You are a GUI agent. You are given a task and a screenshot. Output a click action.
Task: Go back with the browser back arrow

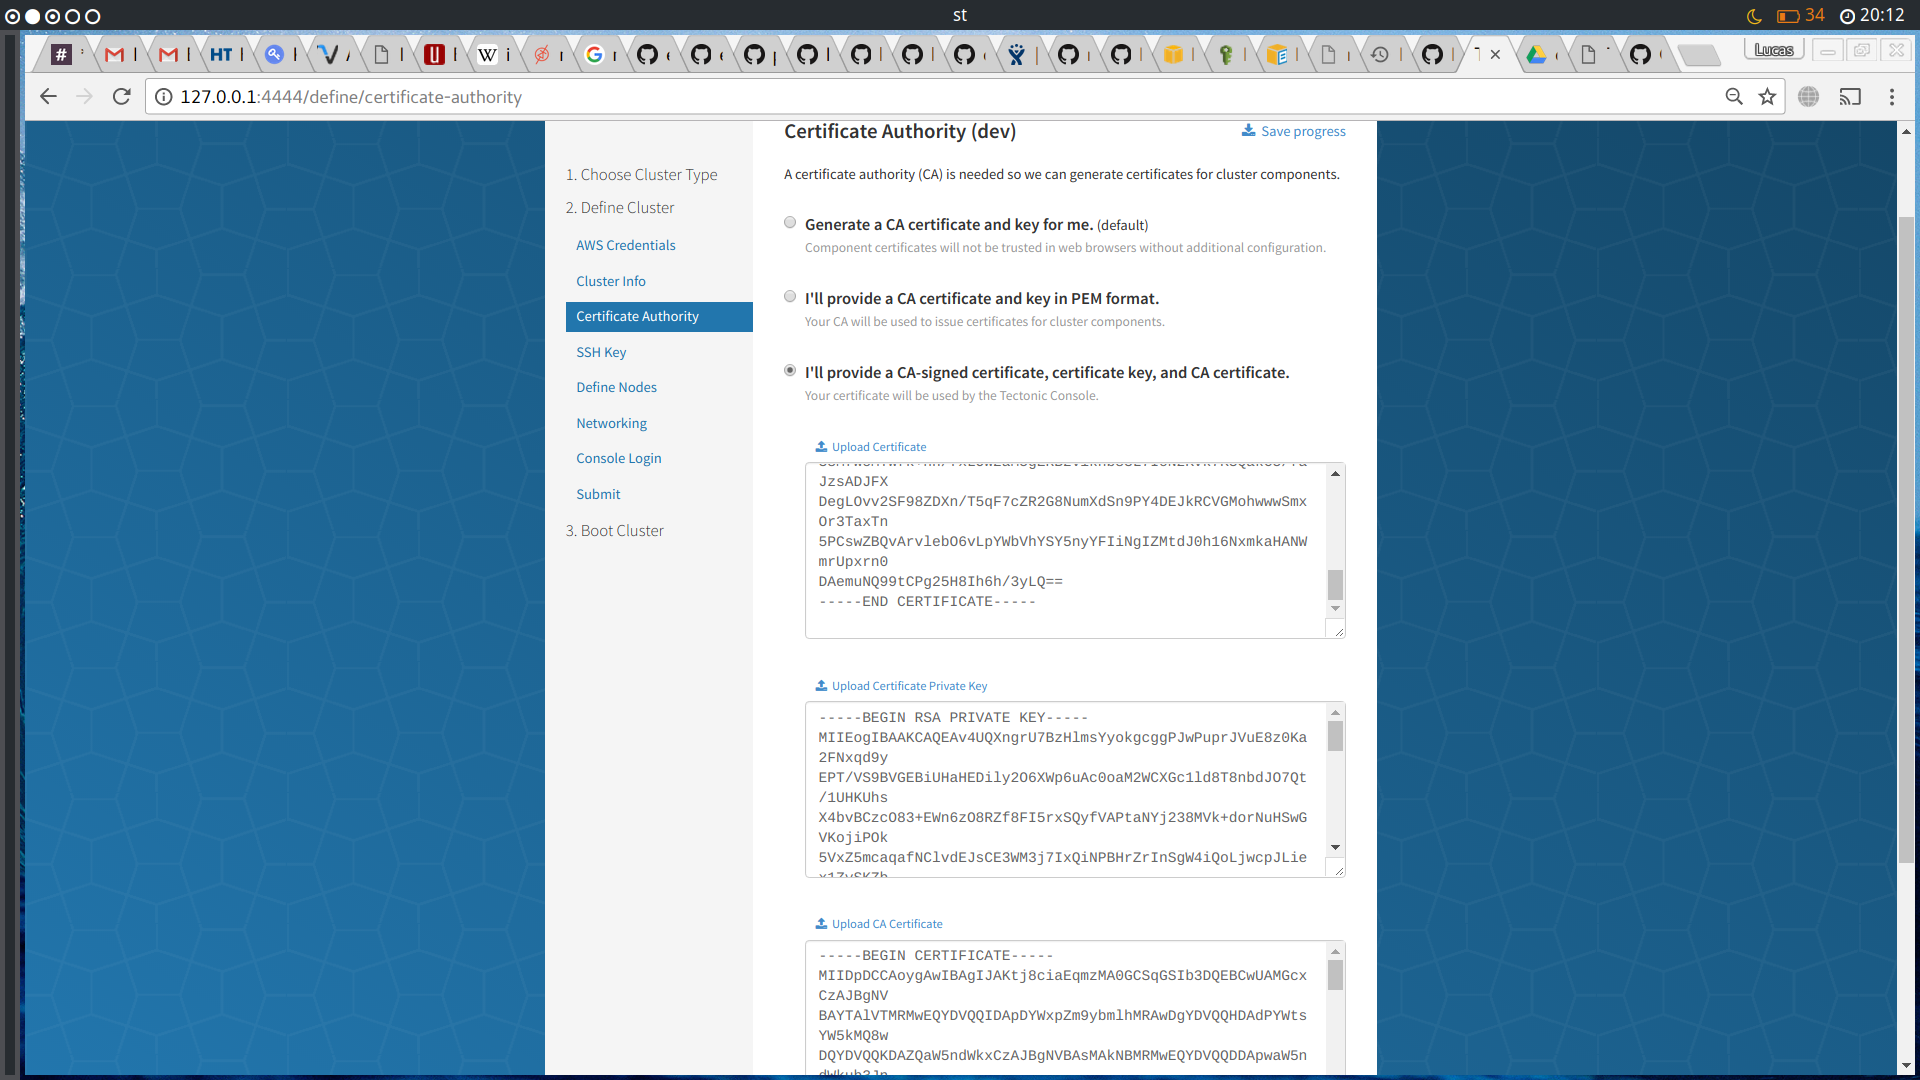[48, 97]
